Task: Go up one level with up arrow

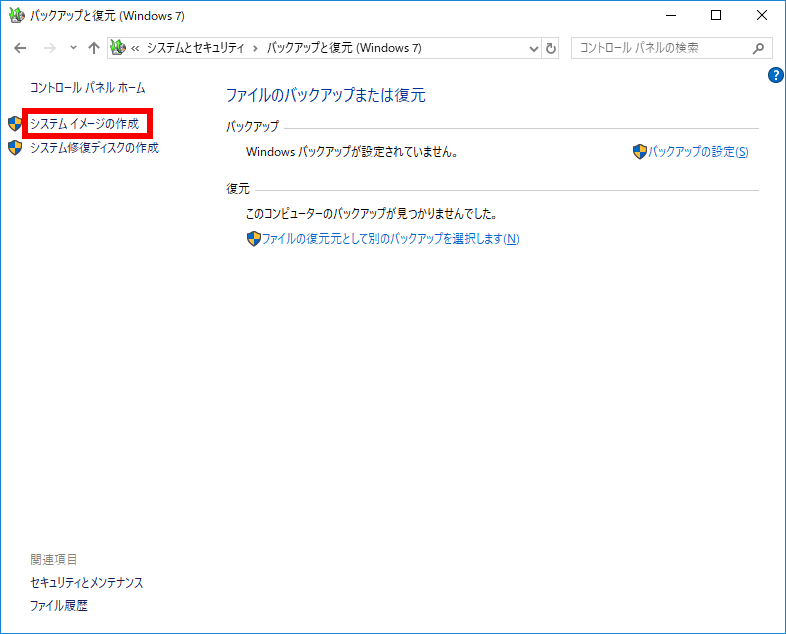Action: click(x=94, y=48)
